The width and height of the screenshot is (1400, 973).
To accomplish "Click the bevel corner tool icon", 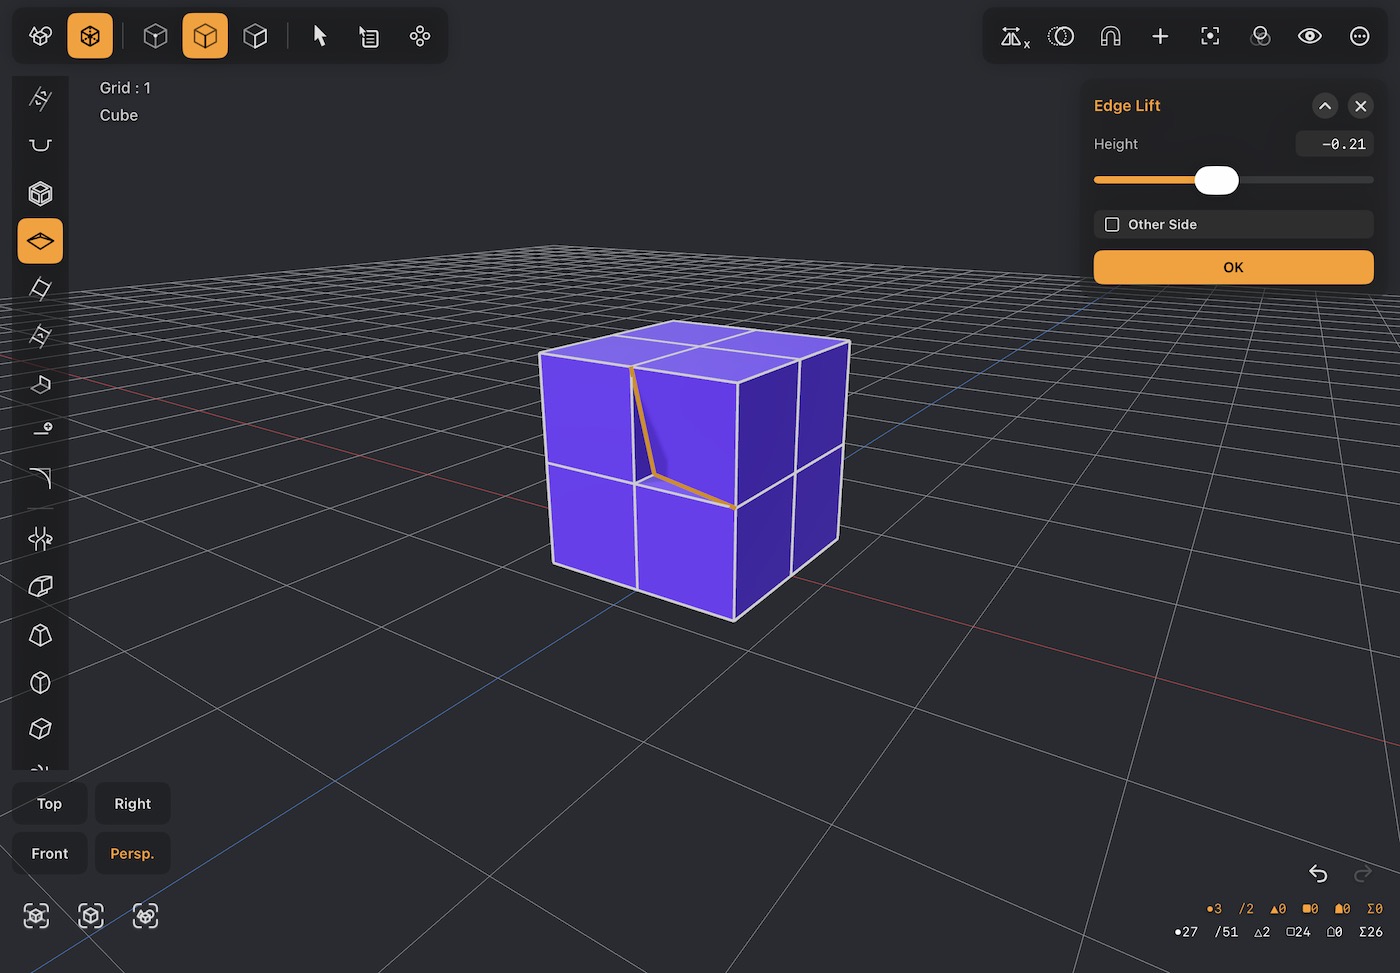I will [x=40, y=478].
